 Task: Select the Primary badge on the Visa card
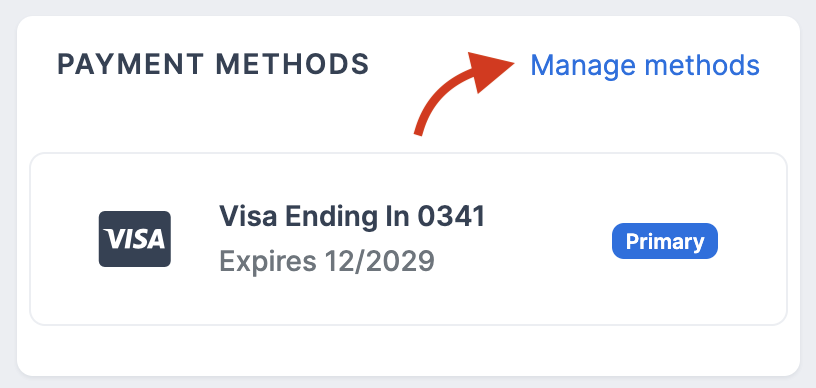pyautogui.click(x=665, y=241)
